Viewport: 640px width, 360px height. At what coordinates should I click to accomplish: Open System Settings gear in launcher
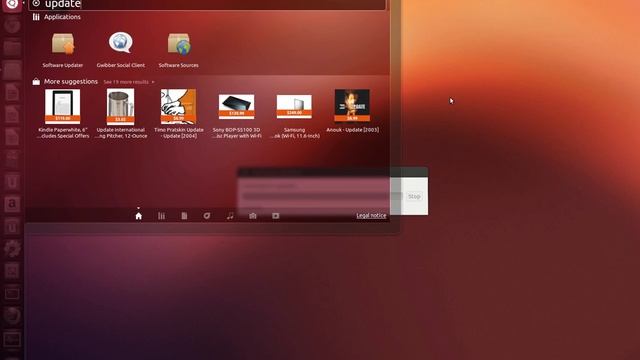(12, 248)
